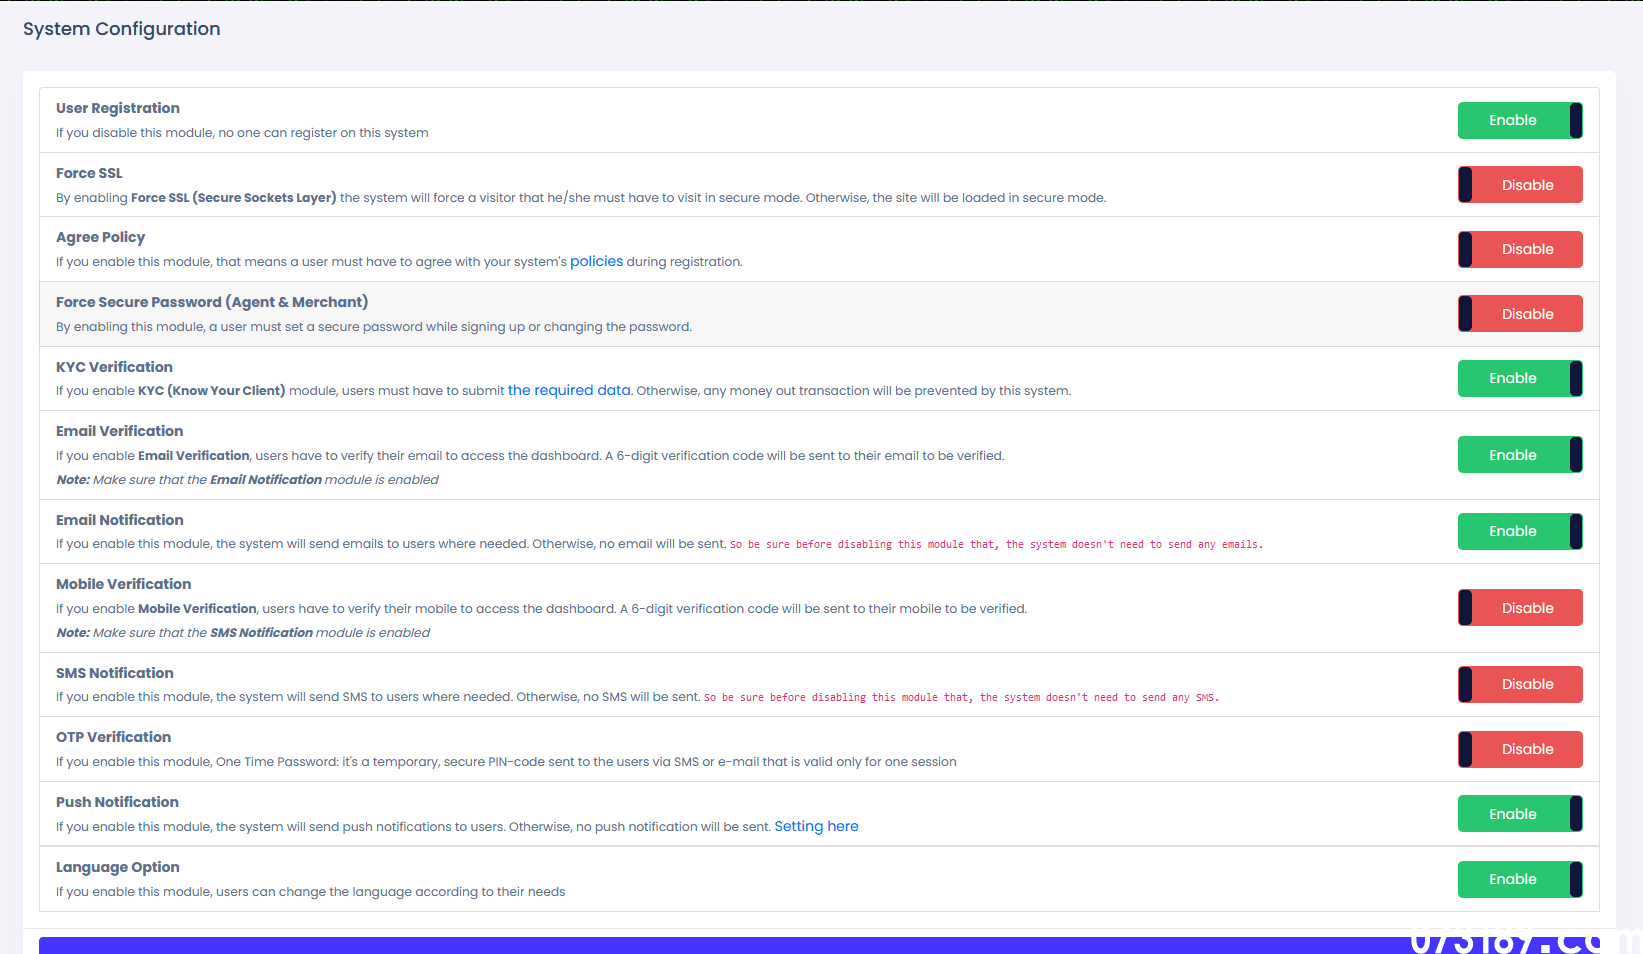Click the Push Notification heading
1643x954 pixels.
pyautogui.click(x=117, y=802)
